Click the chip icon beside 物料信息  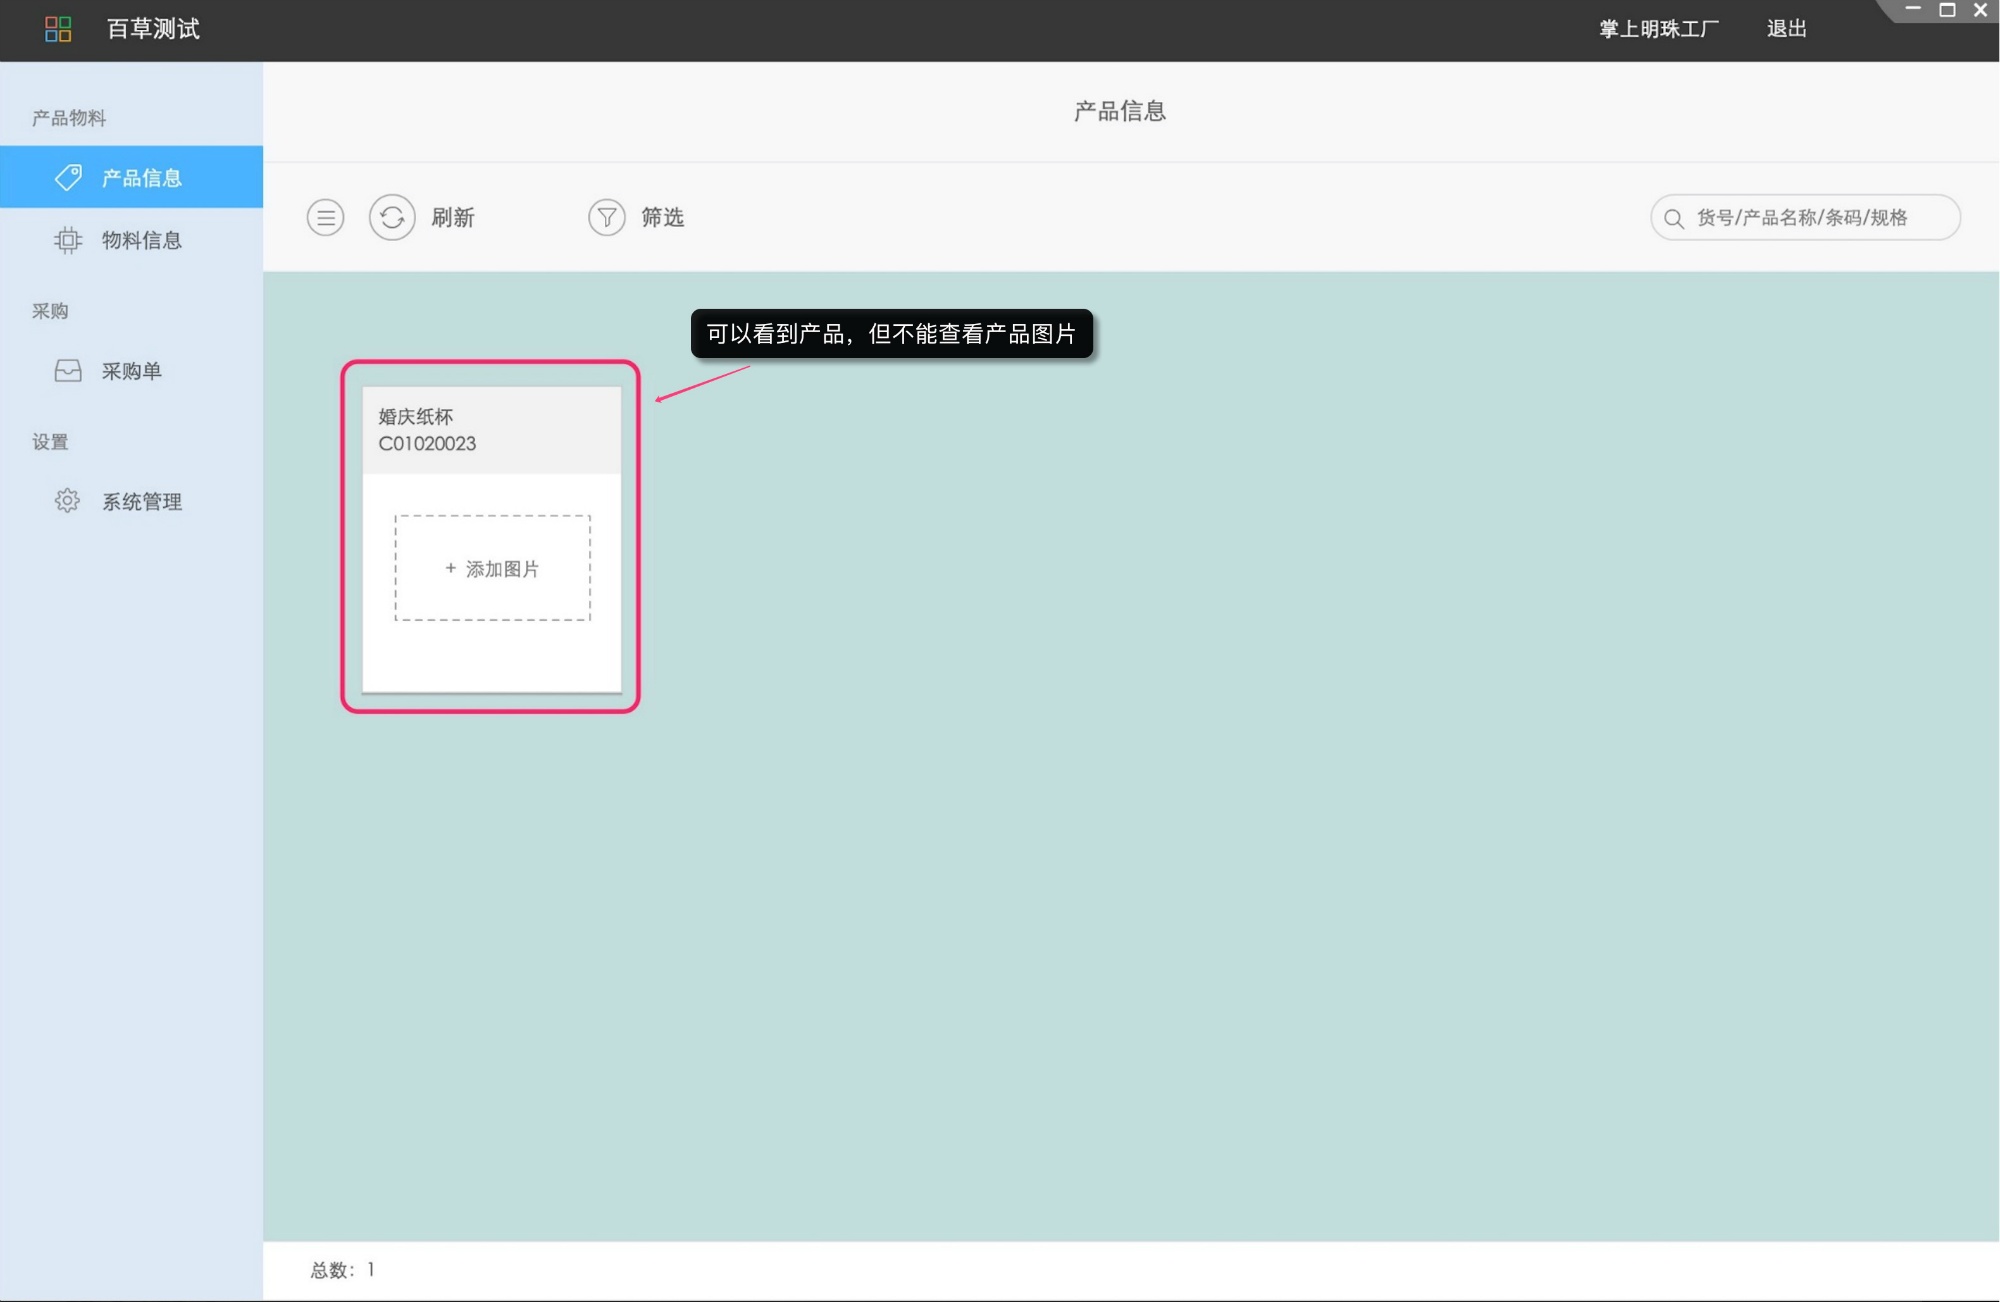68,240
